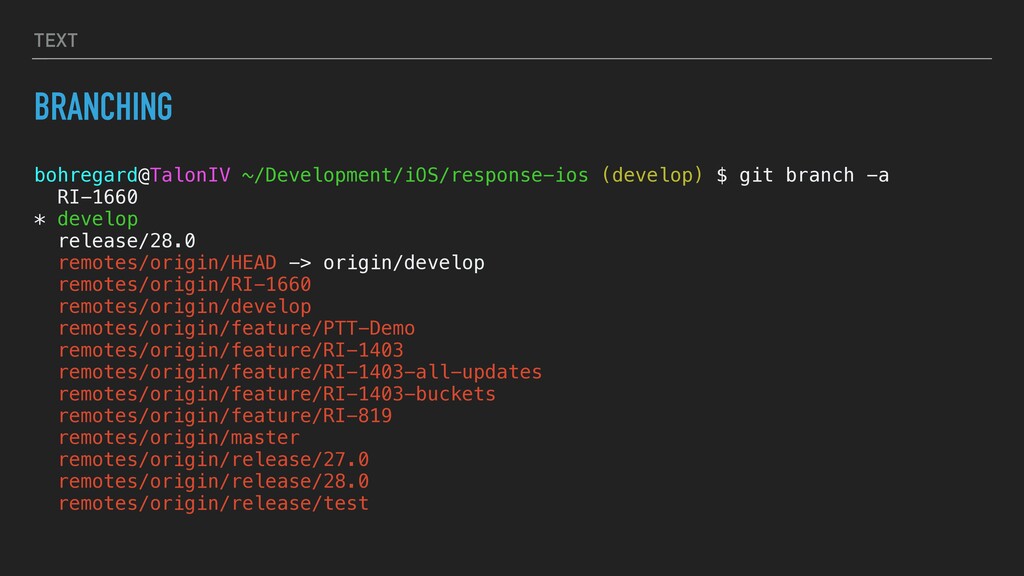This screenshot has width=1024, height=576.
Task: Click remotes/origin/feature/RI-1403-all-updates line
Action: 299,372
